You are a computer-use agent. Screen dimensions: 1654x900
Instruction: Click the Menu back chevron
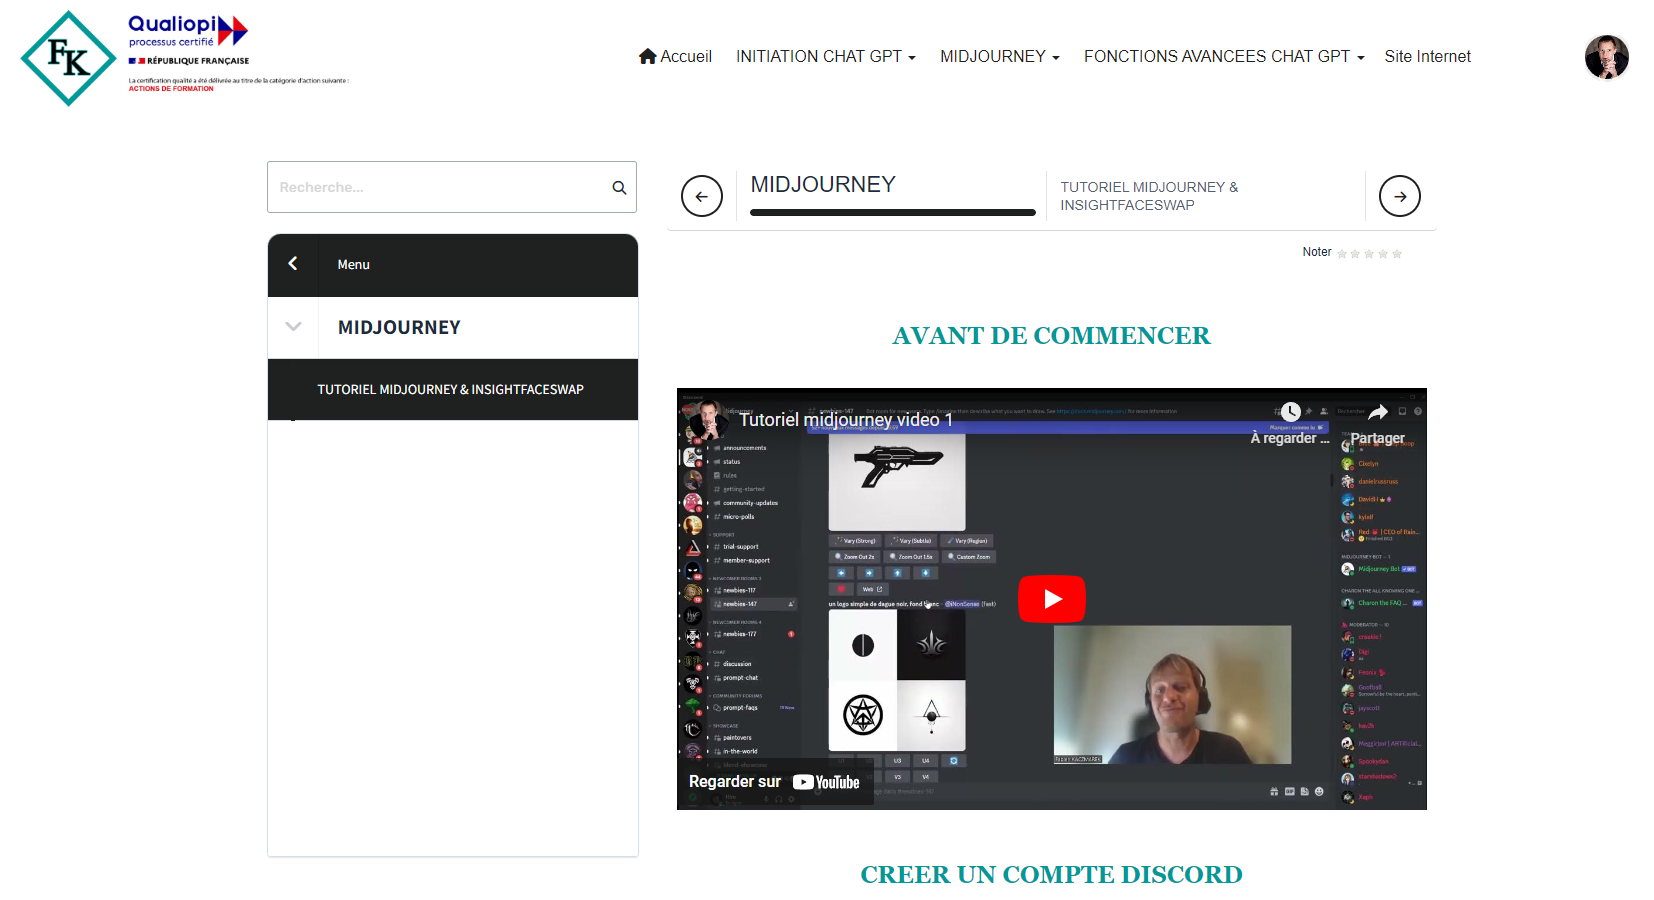click(x=293, y=264)
